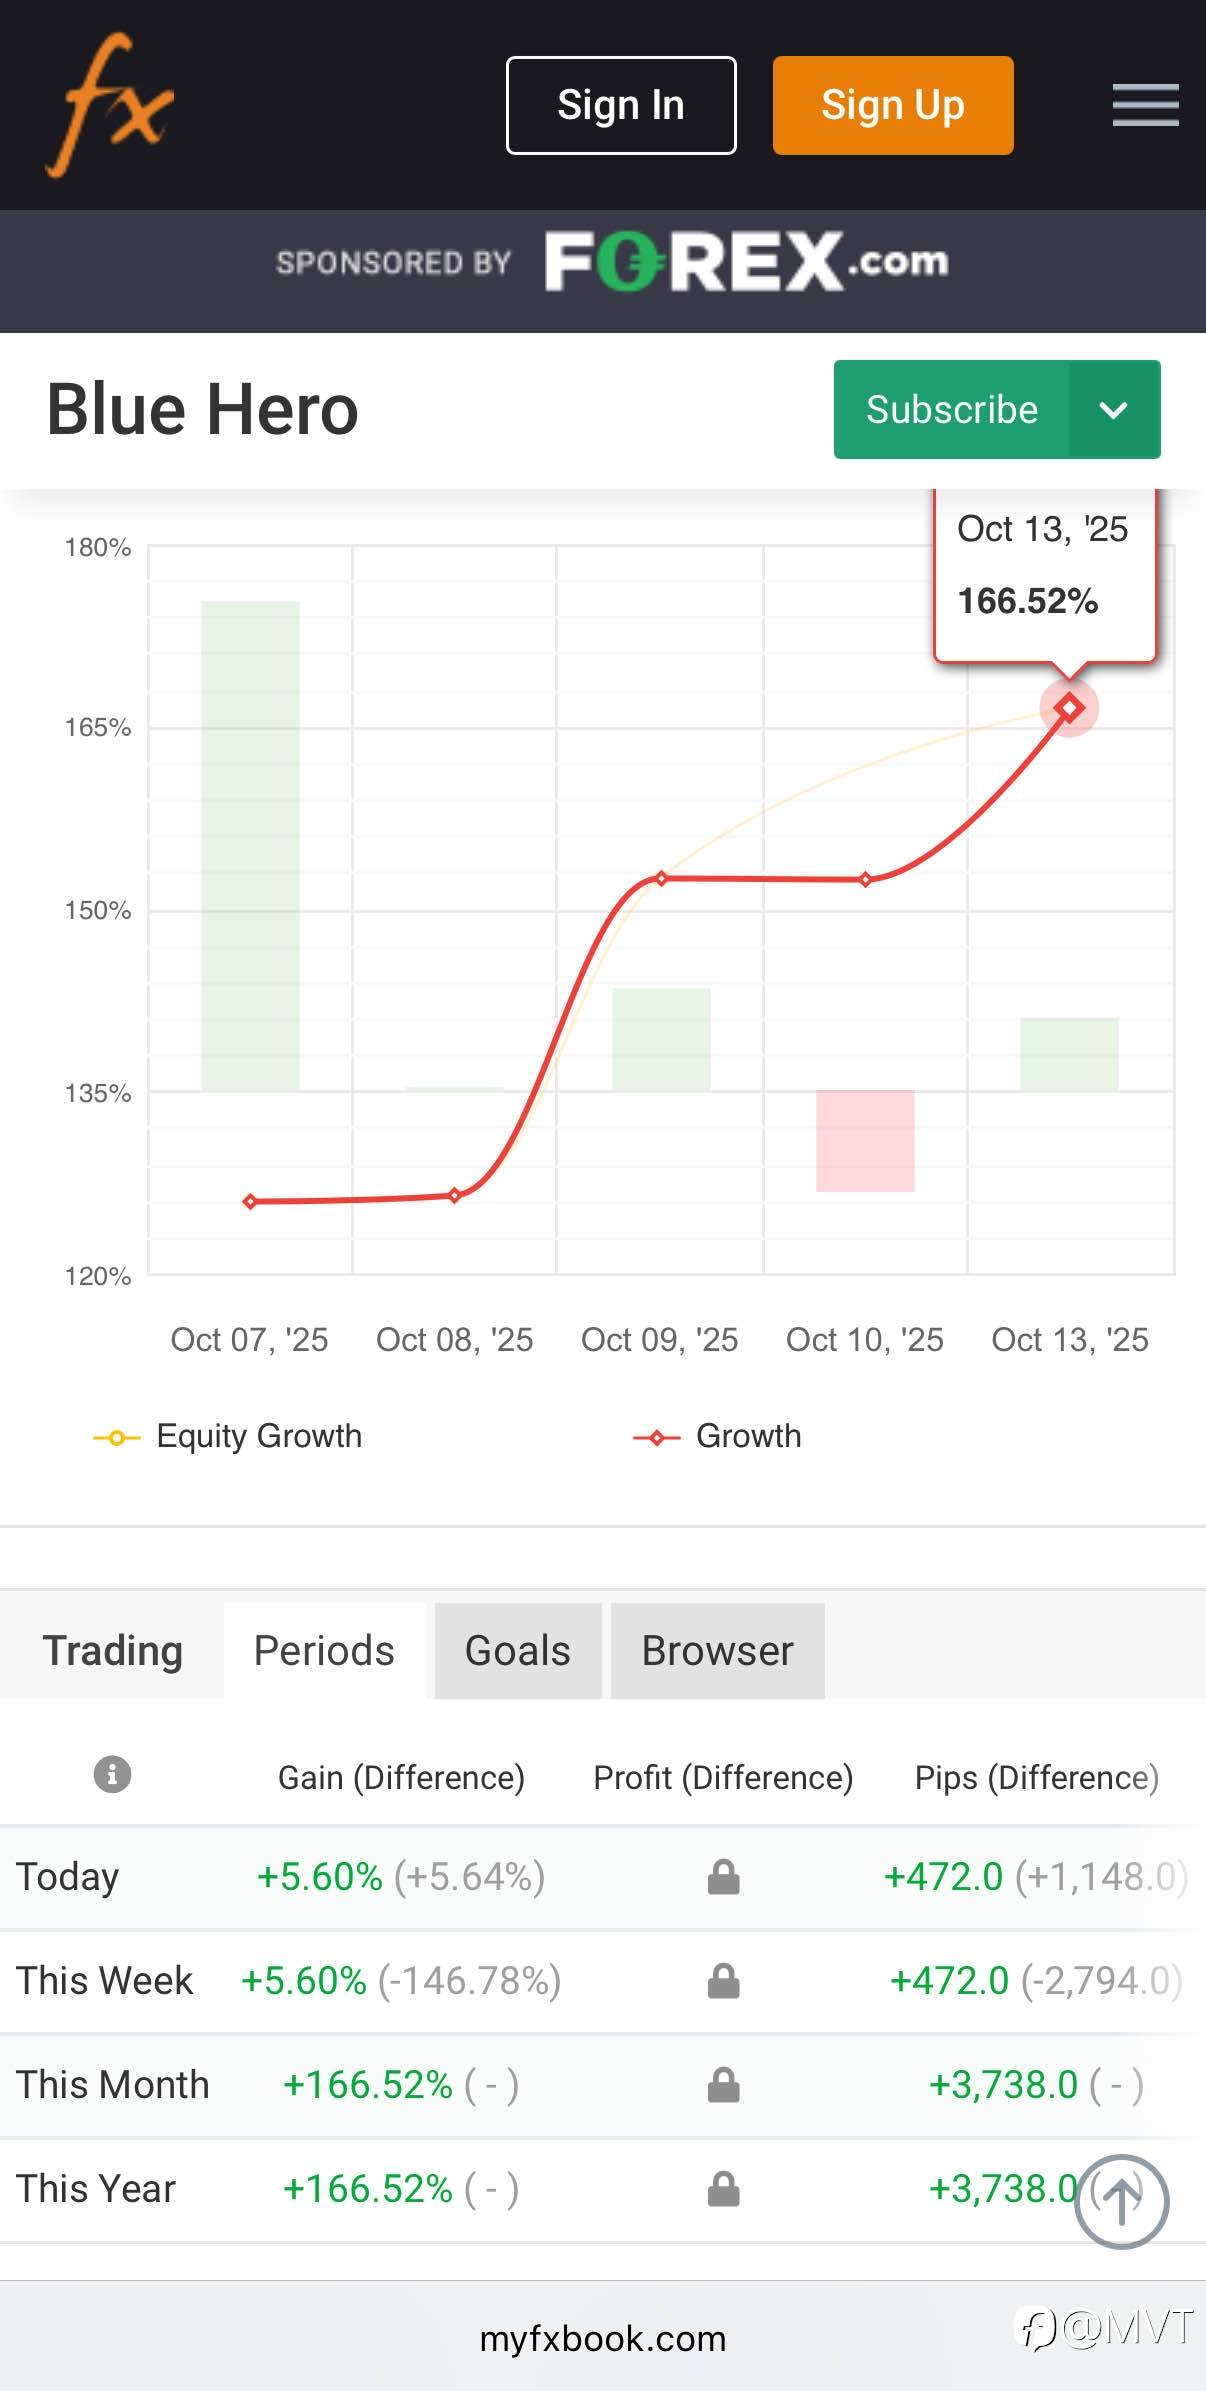Tap the scroll-to-top arrow button
1206x2391 pixels.
click(x=1121, y=2201)
